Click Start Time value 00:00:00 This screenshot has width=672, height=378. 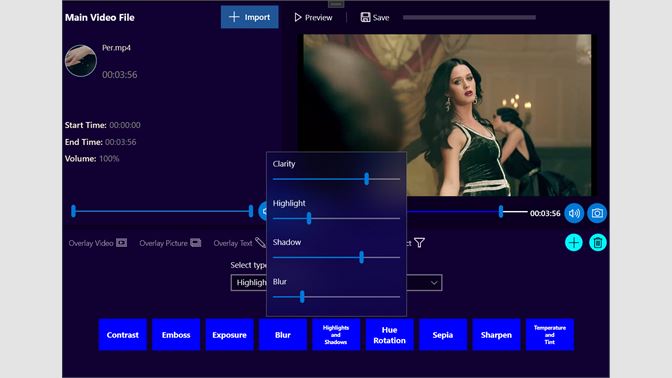pyautogui.click(x=125, y=125)
